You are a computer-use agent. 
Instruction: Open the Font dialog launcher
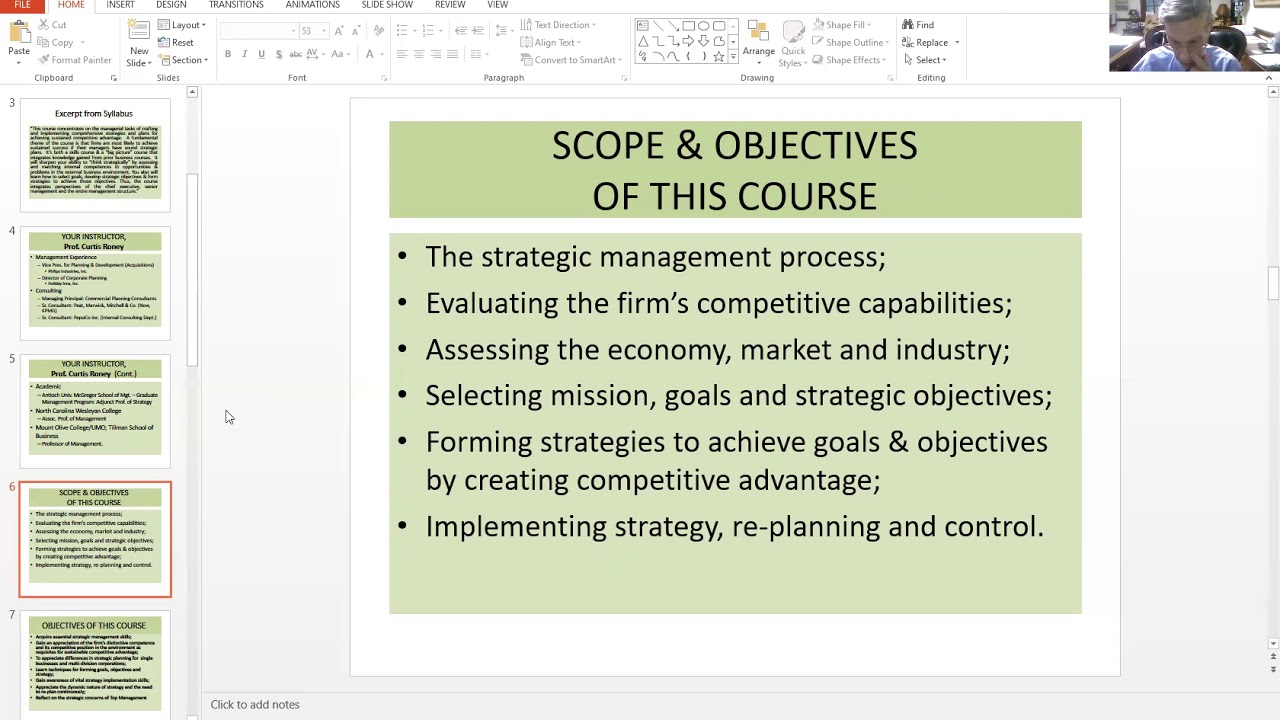coord(384,78)
